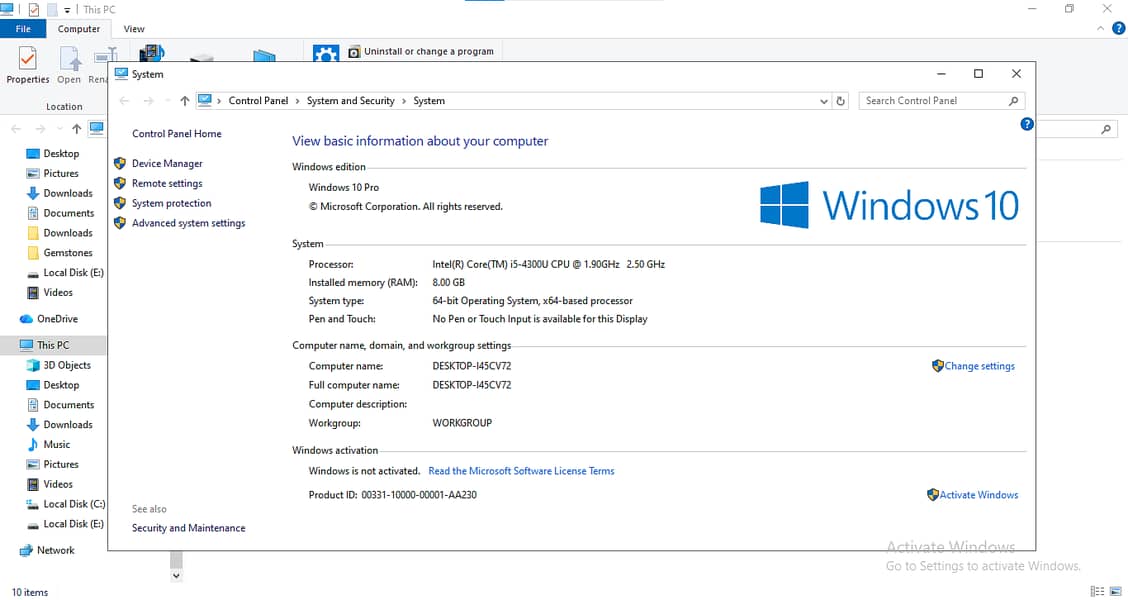Go to Control Panel Home
The image size is (1128, 600).
pyautogui.click(x=176, y=134)
